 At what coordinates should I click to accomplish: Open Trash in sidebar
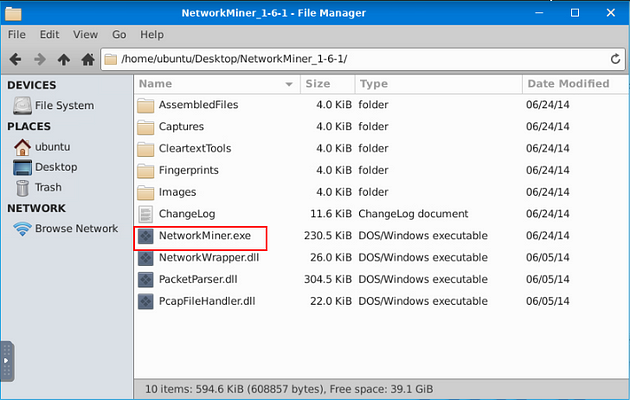(38, 188)
